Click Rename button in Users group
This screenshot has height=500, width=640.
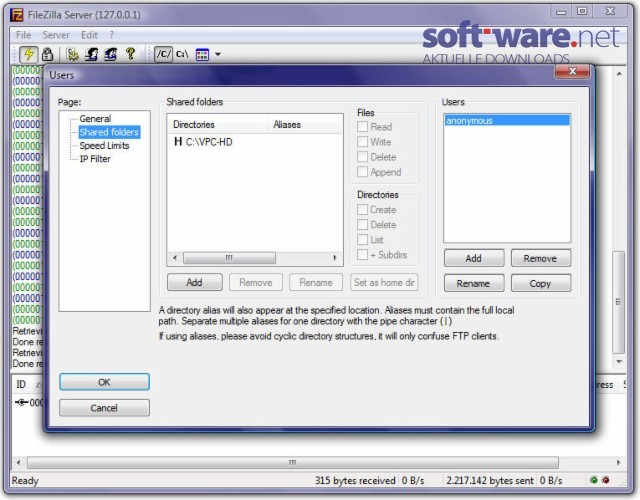click(x=474, y=283)
